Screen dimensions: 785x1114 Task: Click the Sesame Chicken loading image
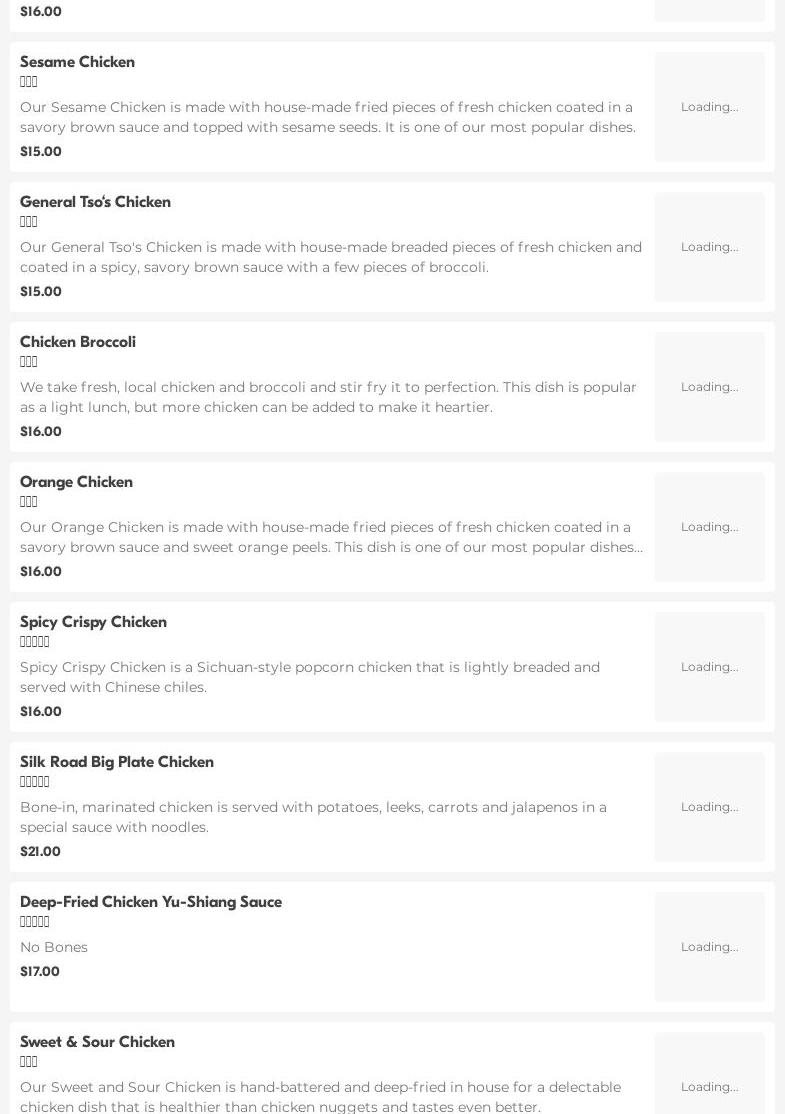click(709, 107)
